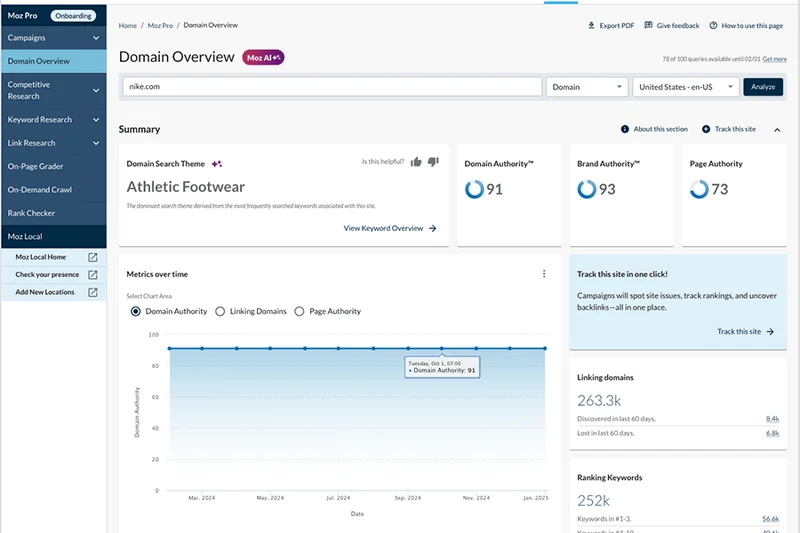Image resolution: width=800 pixels, height=533 pixels.
Task: Click external link icon for Check your presence
Action: coord(93,274)
